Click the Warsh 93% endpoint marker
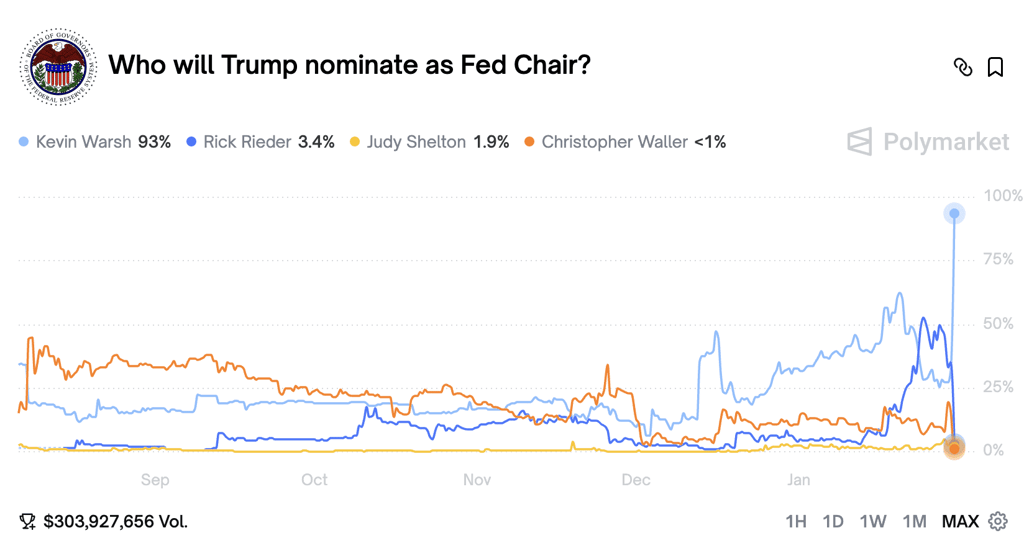 pos(954,213)
